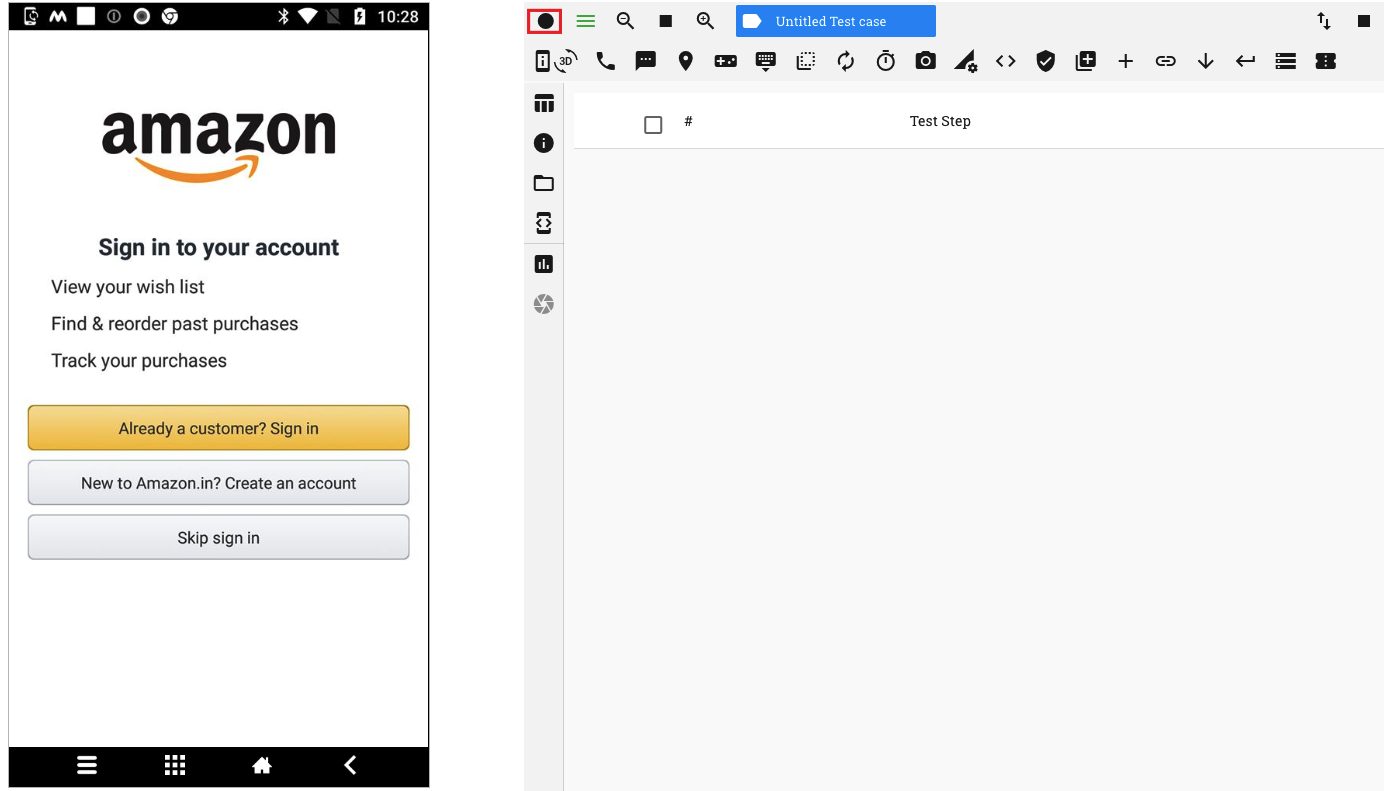Open the green hamburger menu

coord(586,21)
